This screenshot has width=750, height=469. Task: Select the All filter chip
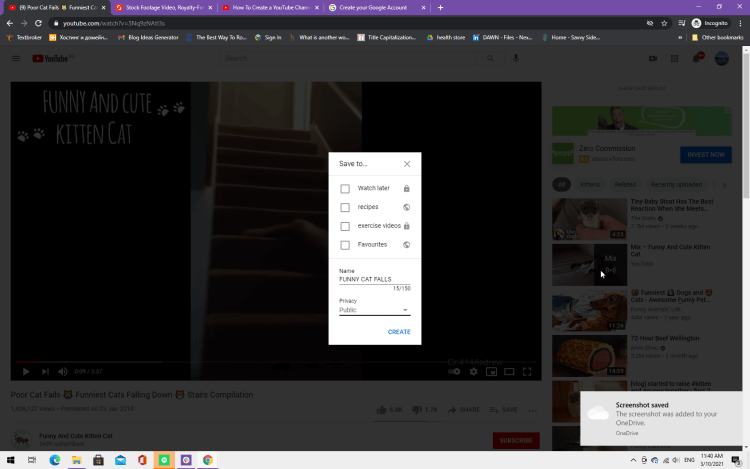561,185
